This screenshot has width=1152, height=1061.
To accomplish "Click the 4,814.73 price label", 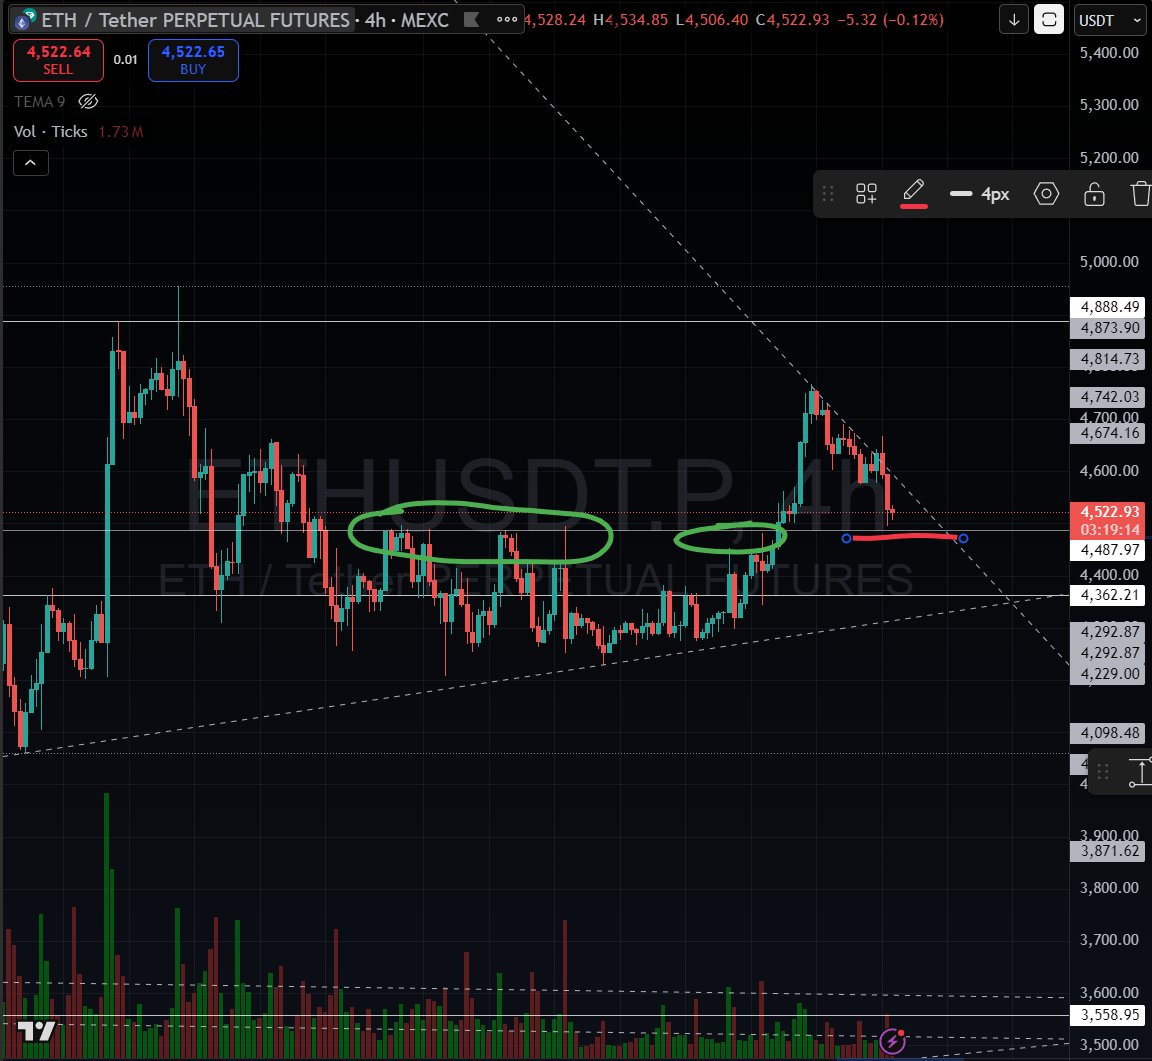I will pos(1109,359).
